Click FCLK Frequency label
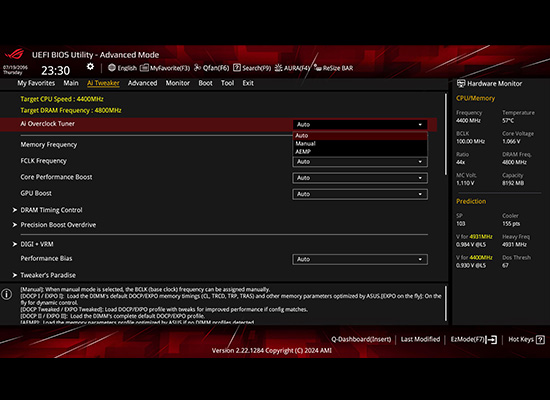The image size is (550, 400). pos(43,161)
